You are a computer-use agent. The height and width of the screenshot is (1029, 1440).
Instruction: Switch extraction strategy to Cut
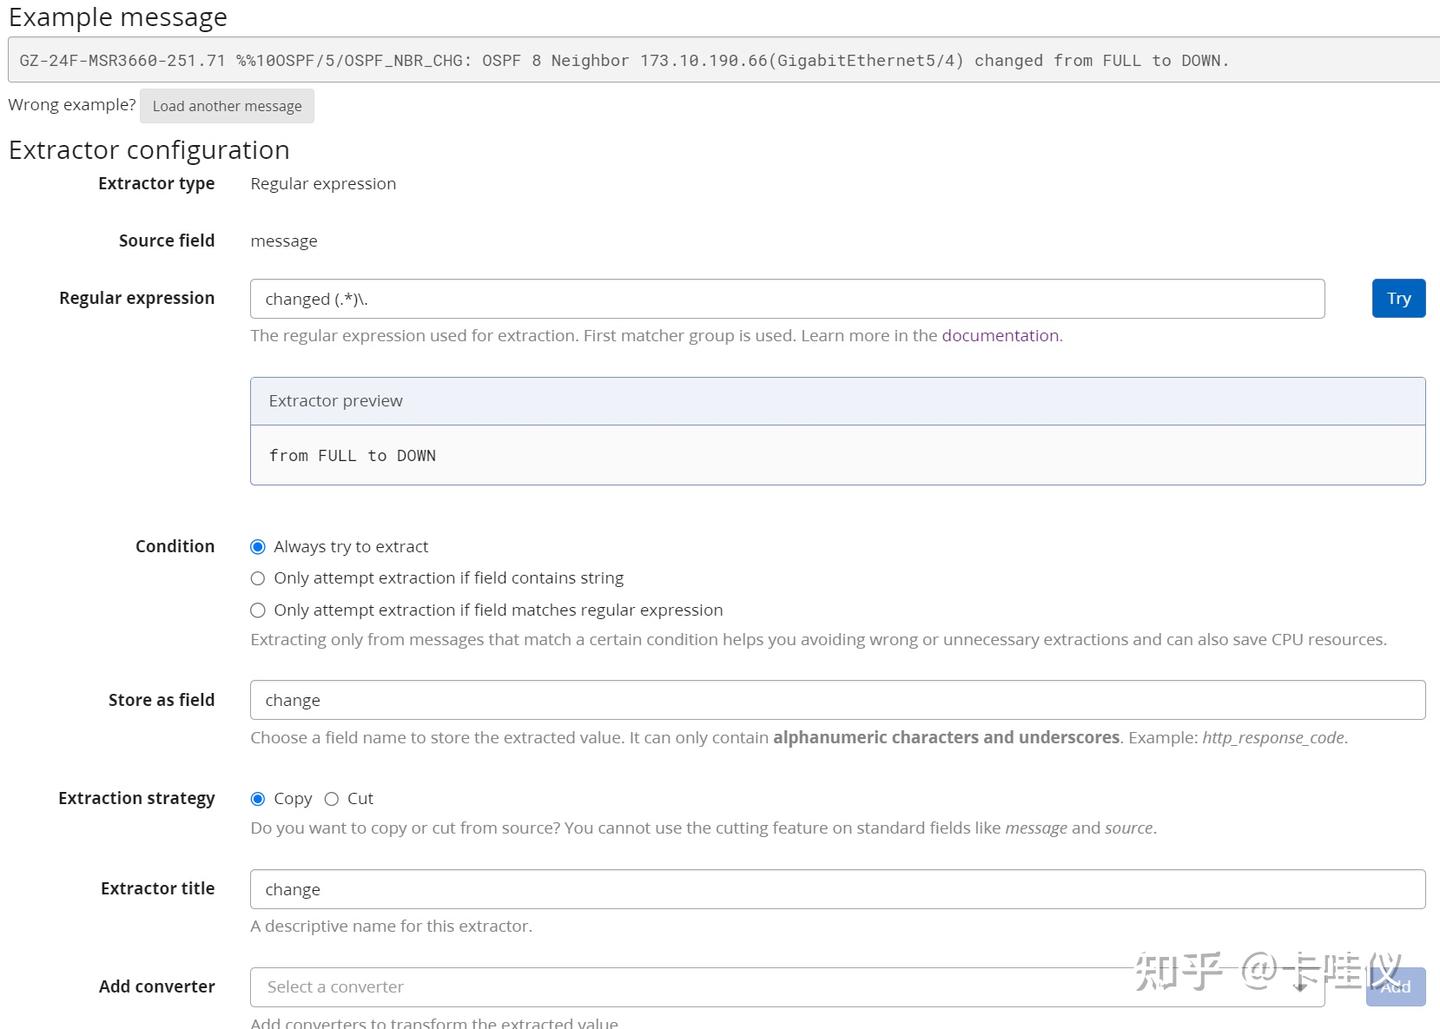[x=332, y=799]
